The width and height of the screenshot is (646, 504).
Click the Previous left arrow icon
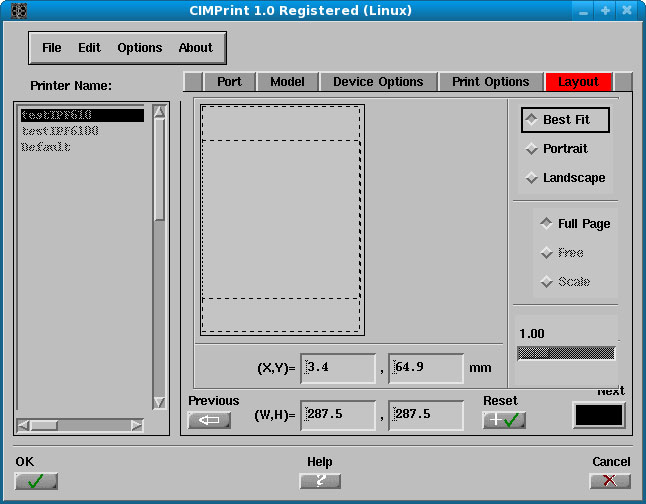tap(209, 420)
